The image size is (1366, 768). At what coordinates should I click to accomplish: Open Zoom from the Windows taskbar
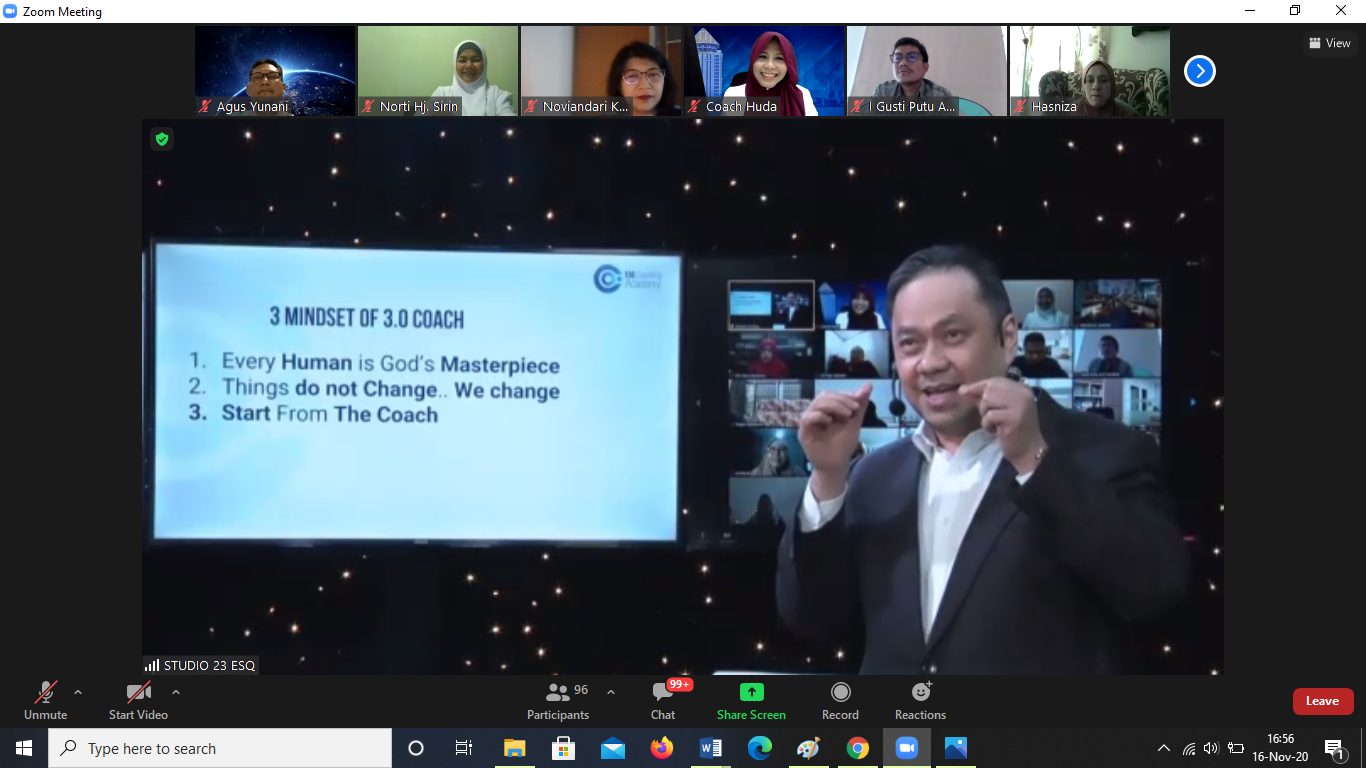(x=907, y=748)
